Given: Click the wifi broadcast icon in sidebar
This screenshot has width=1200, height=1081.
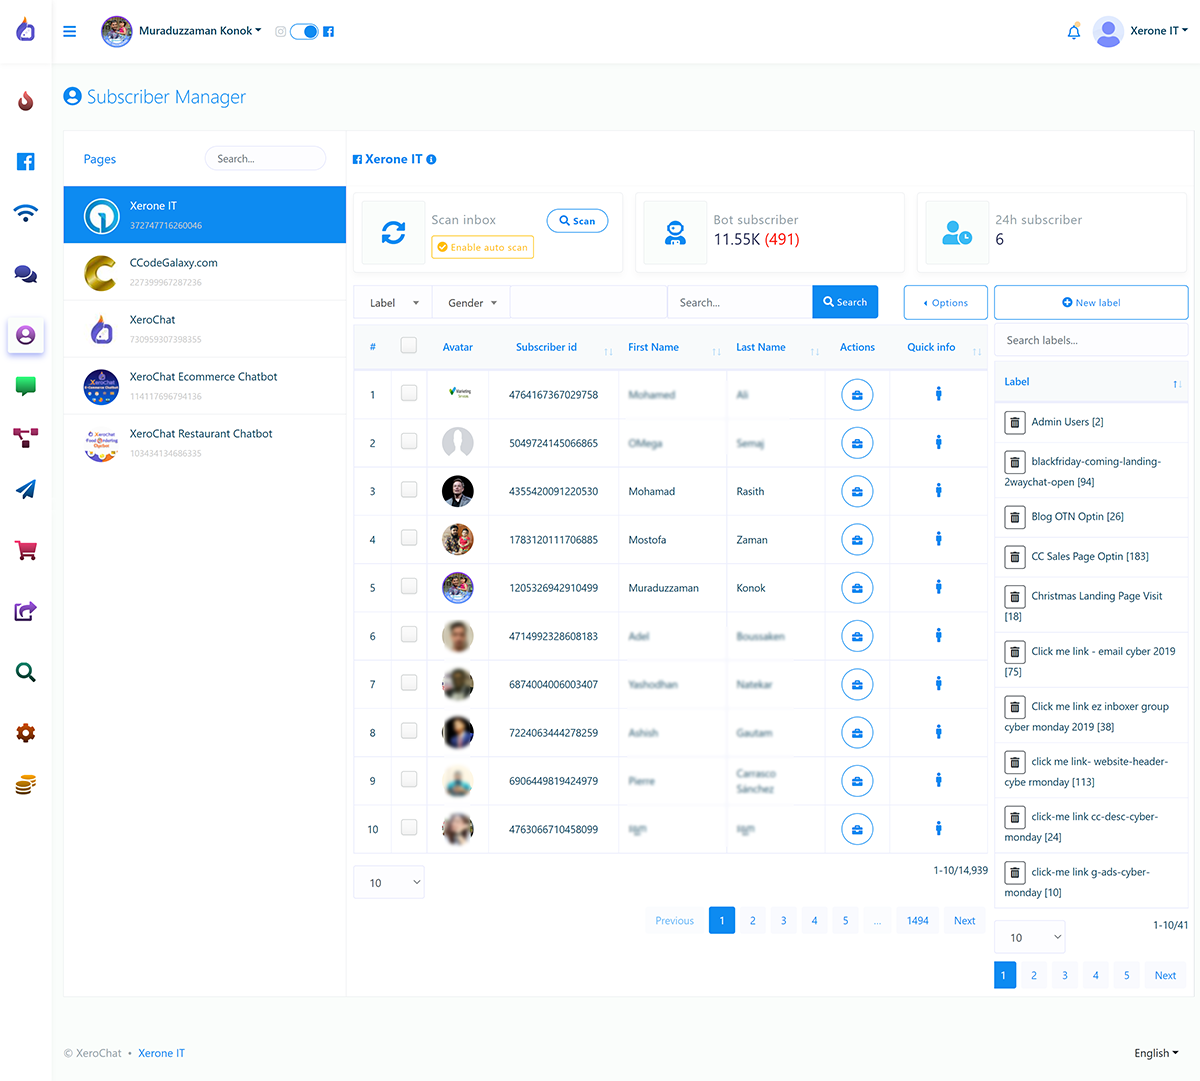Looking at the screenshot, I should coord(26,212).
